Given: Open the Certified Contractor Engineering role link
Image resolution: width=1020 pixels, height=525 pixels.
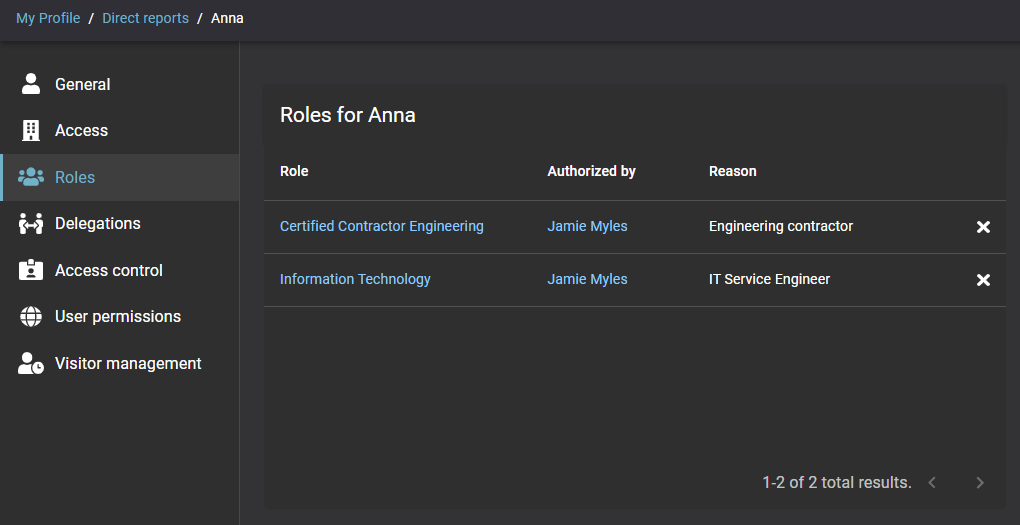Looking at the screenshot, I should click(x=381, y=226).
